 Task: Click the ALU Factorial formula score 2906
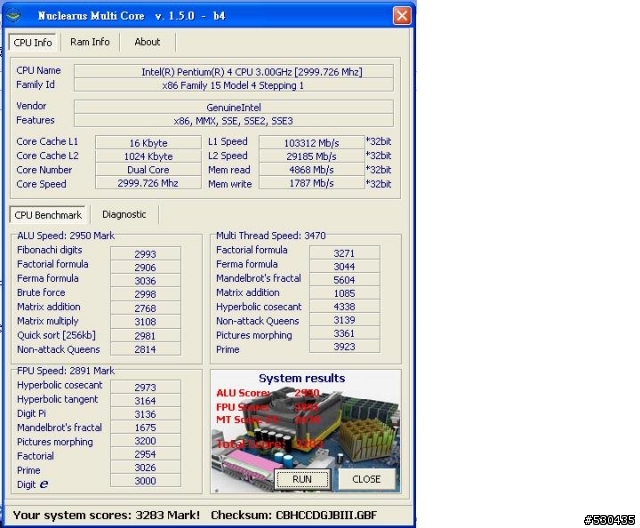pyautogui.click(x=145, y=267)
